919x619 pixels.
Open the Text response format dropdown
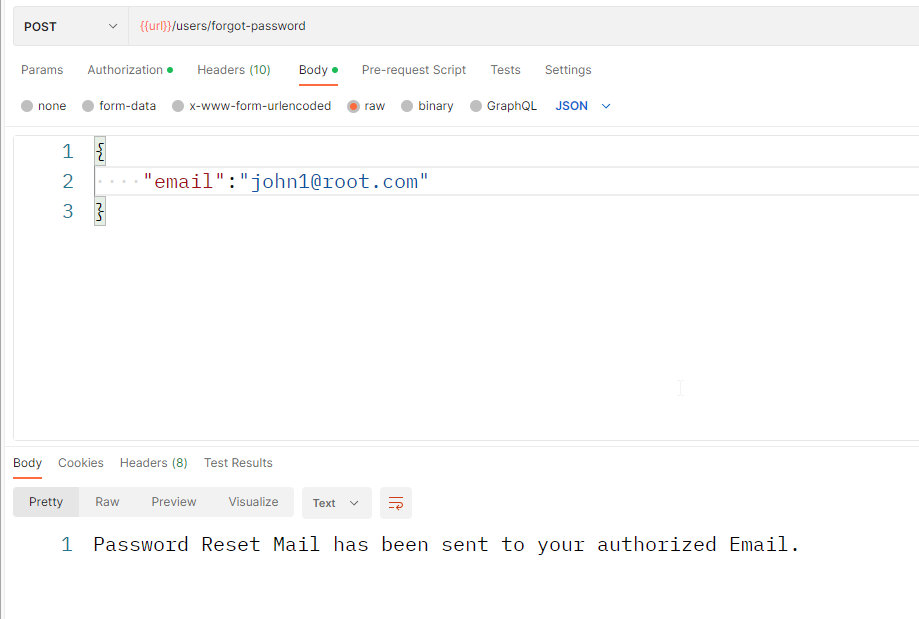coord(336,503)
